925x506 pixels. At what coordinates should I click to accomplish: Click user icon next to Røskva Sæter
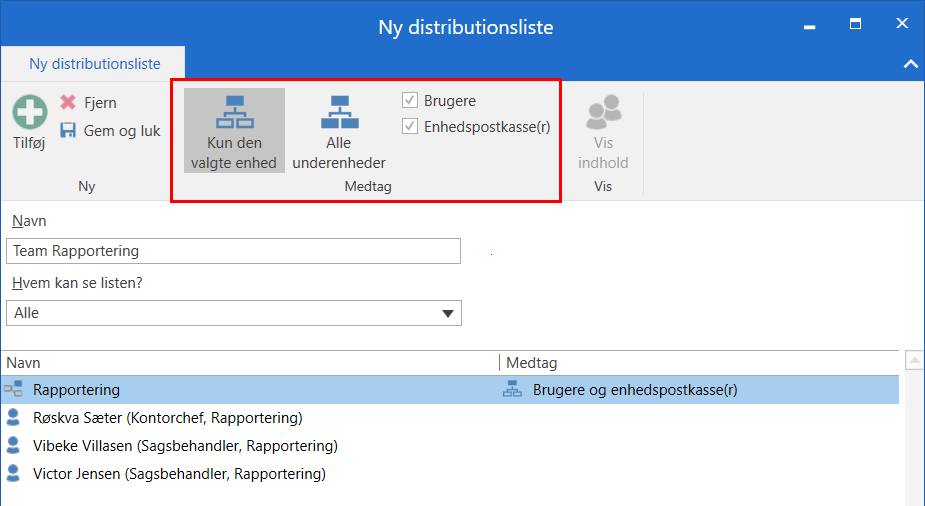point(13,418)
